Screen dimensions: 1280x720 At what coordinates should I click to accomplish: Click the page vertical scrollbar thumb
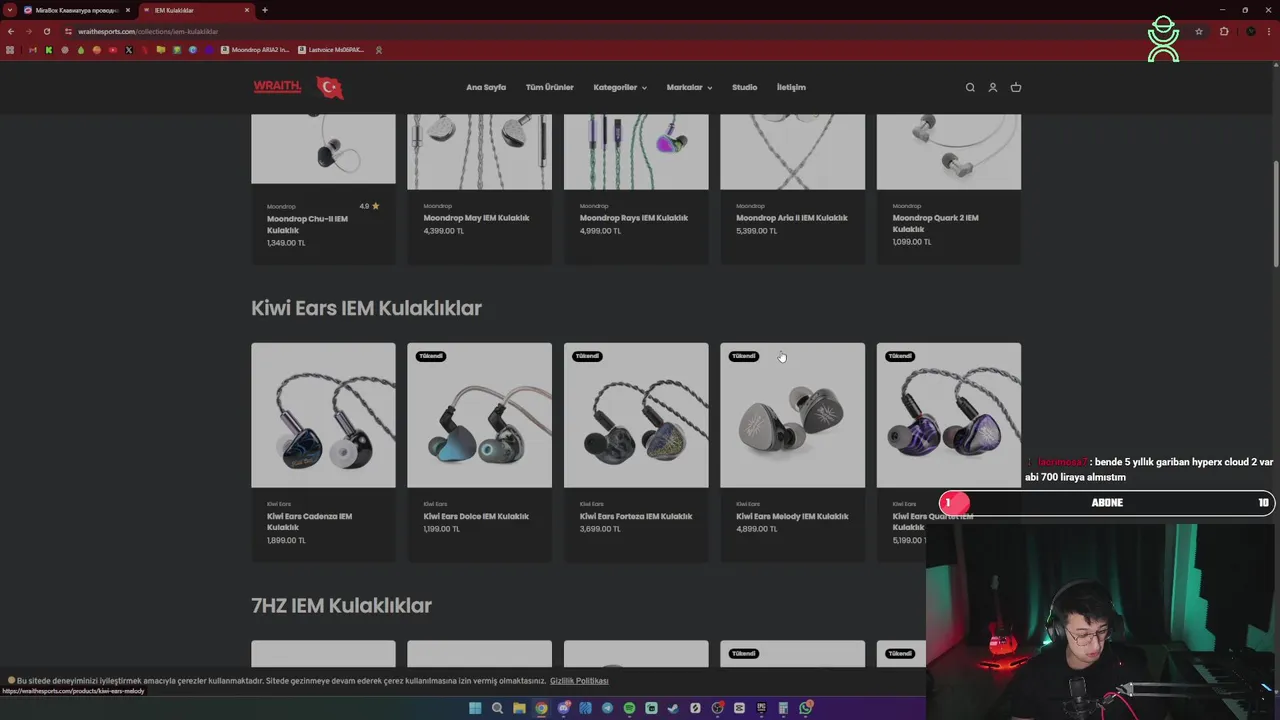[1276, 213]
